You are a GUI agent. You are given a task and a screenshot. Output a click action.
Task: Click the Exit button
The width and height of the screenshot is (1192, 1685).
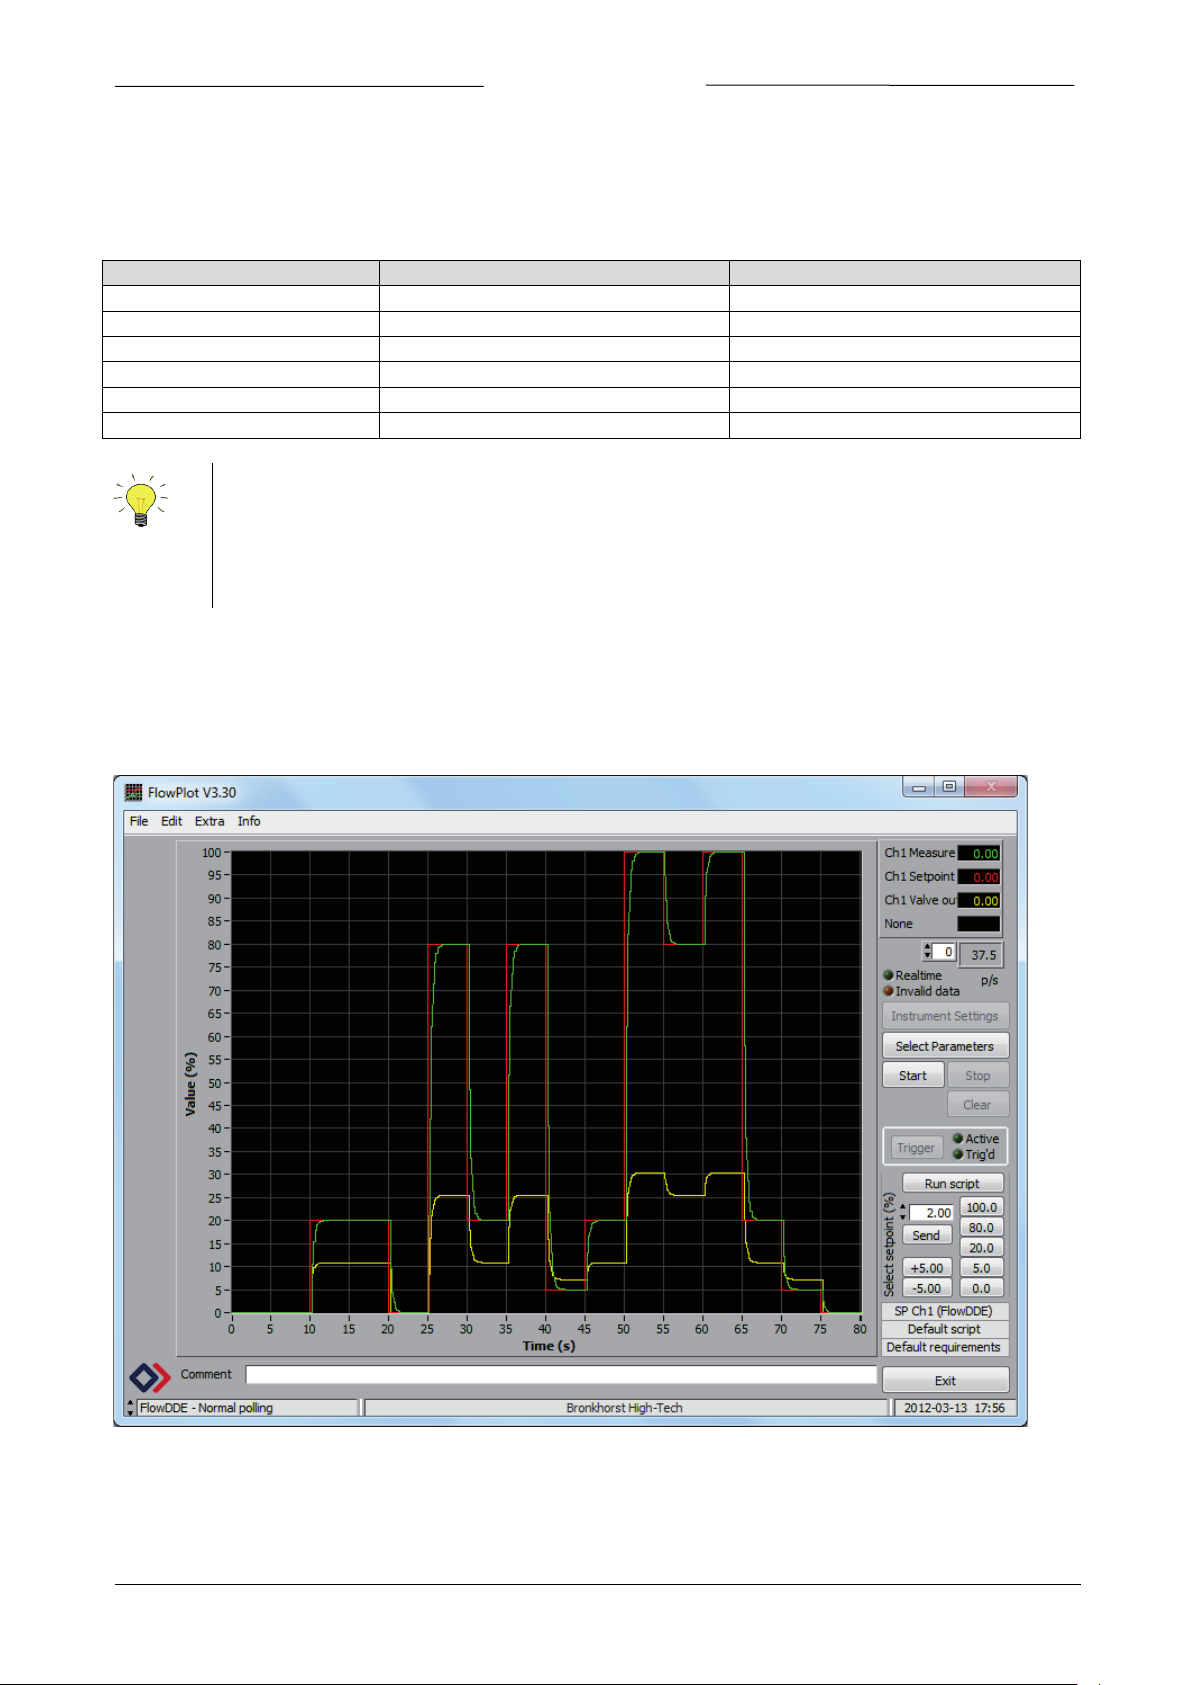945,1381
